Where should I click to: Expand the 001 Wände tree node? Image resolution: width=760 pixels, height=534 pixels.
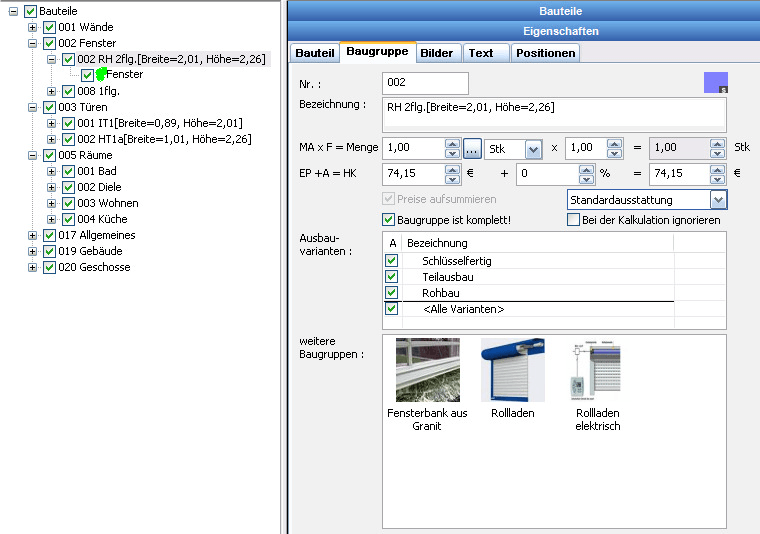point(33,27)
